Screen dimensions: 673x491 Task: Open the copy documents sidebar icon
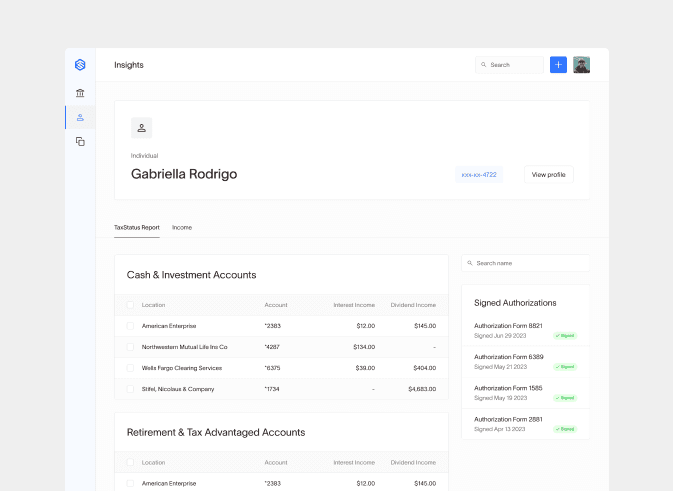pyautogui.click(x=80, y=142)
